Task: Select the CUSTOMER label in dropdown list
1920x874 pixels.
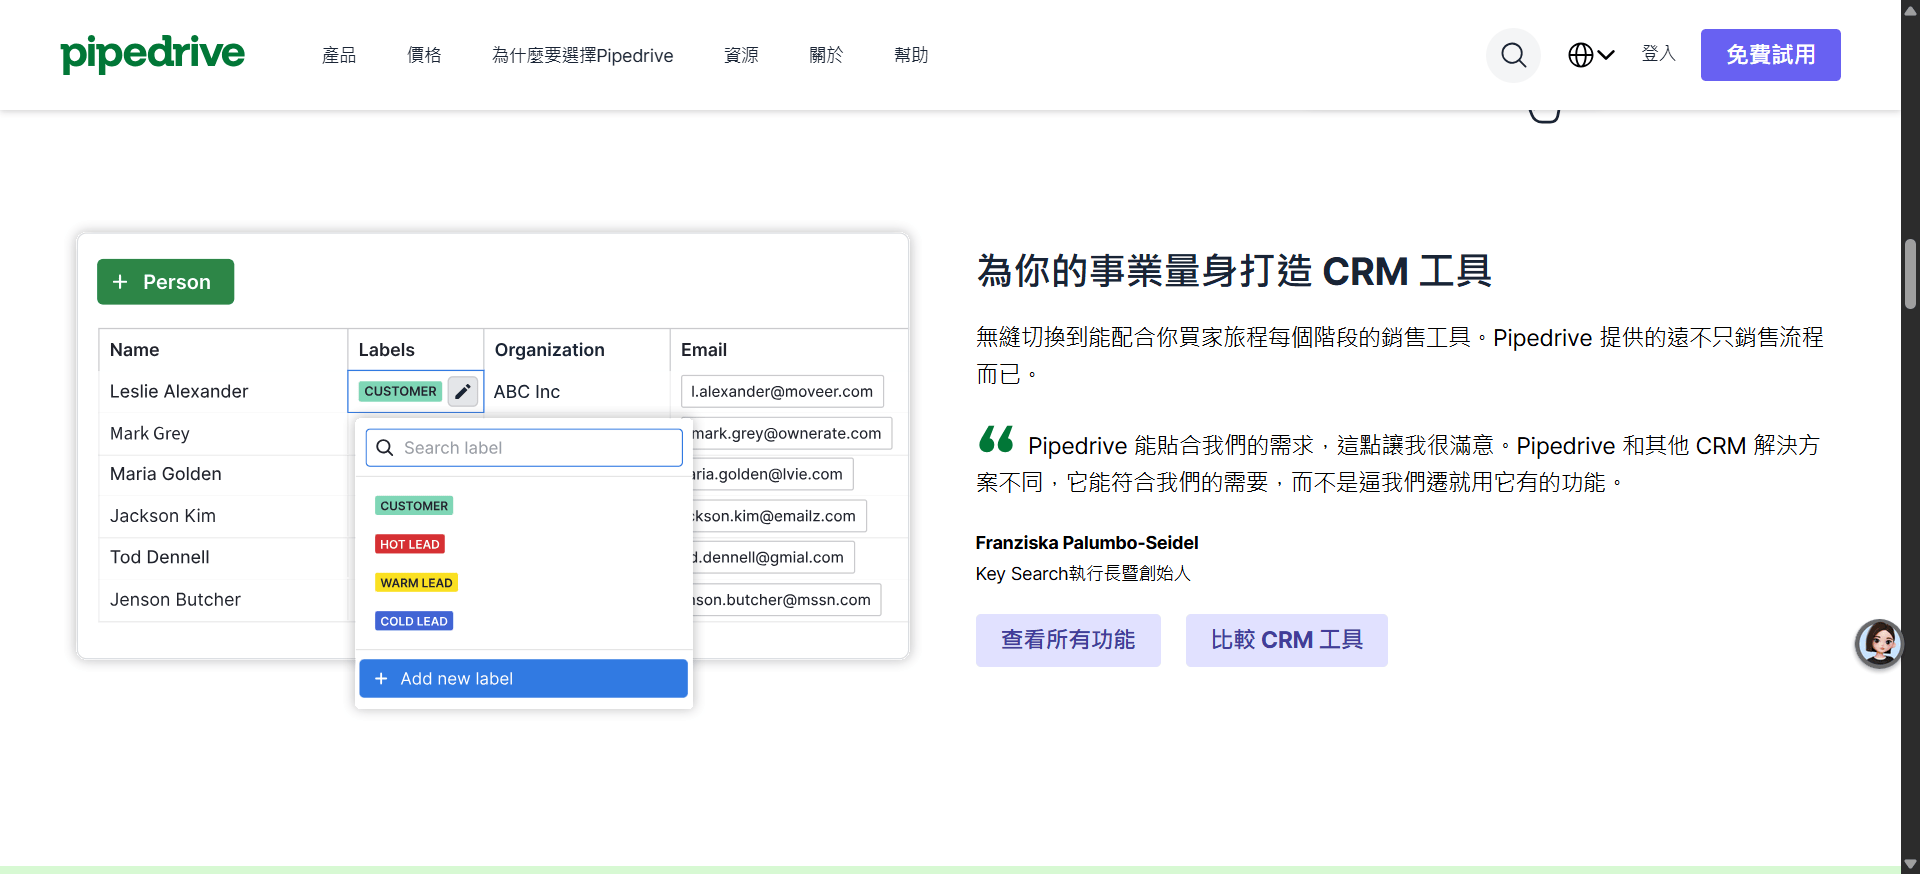Action: [414, 506]
